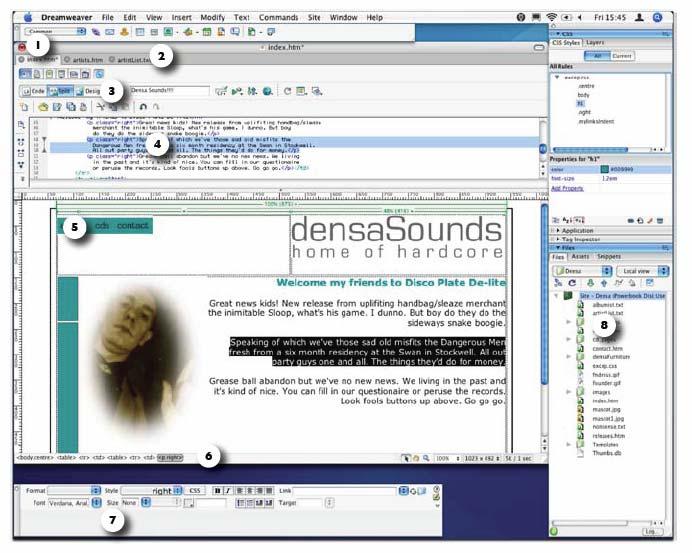This screenshot has height=553, width=692.
Task: Open the View options icon
Action: coord(301,91)
